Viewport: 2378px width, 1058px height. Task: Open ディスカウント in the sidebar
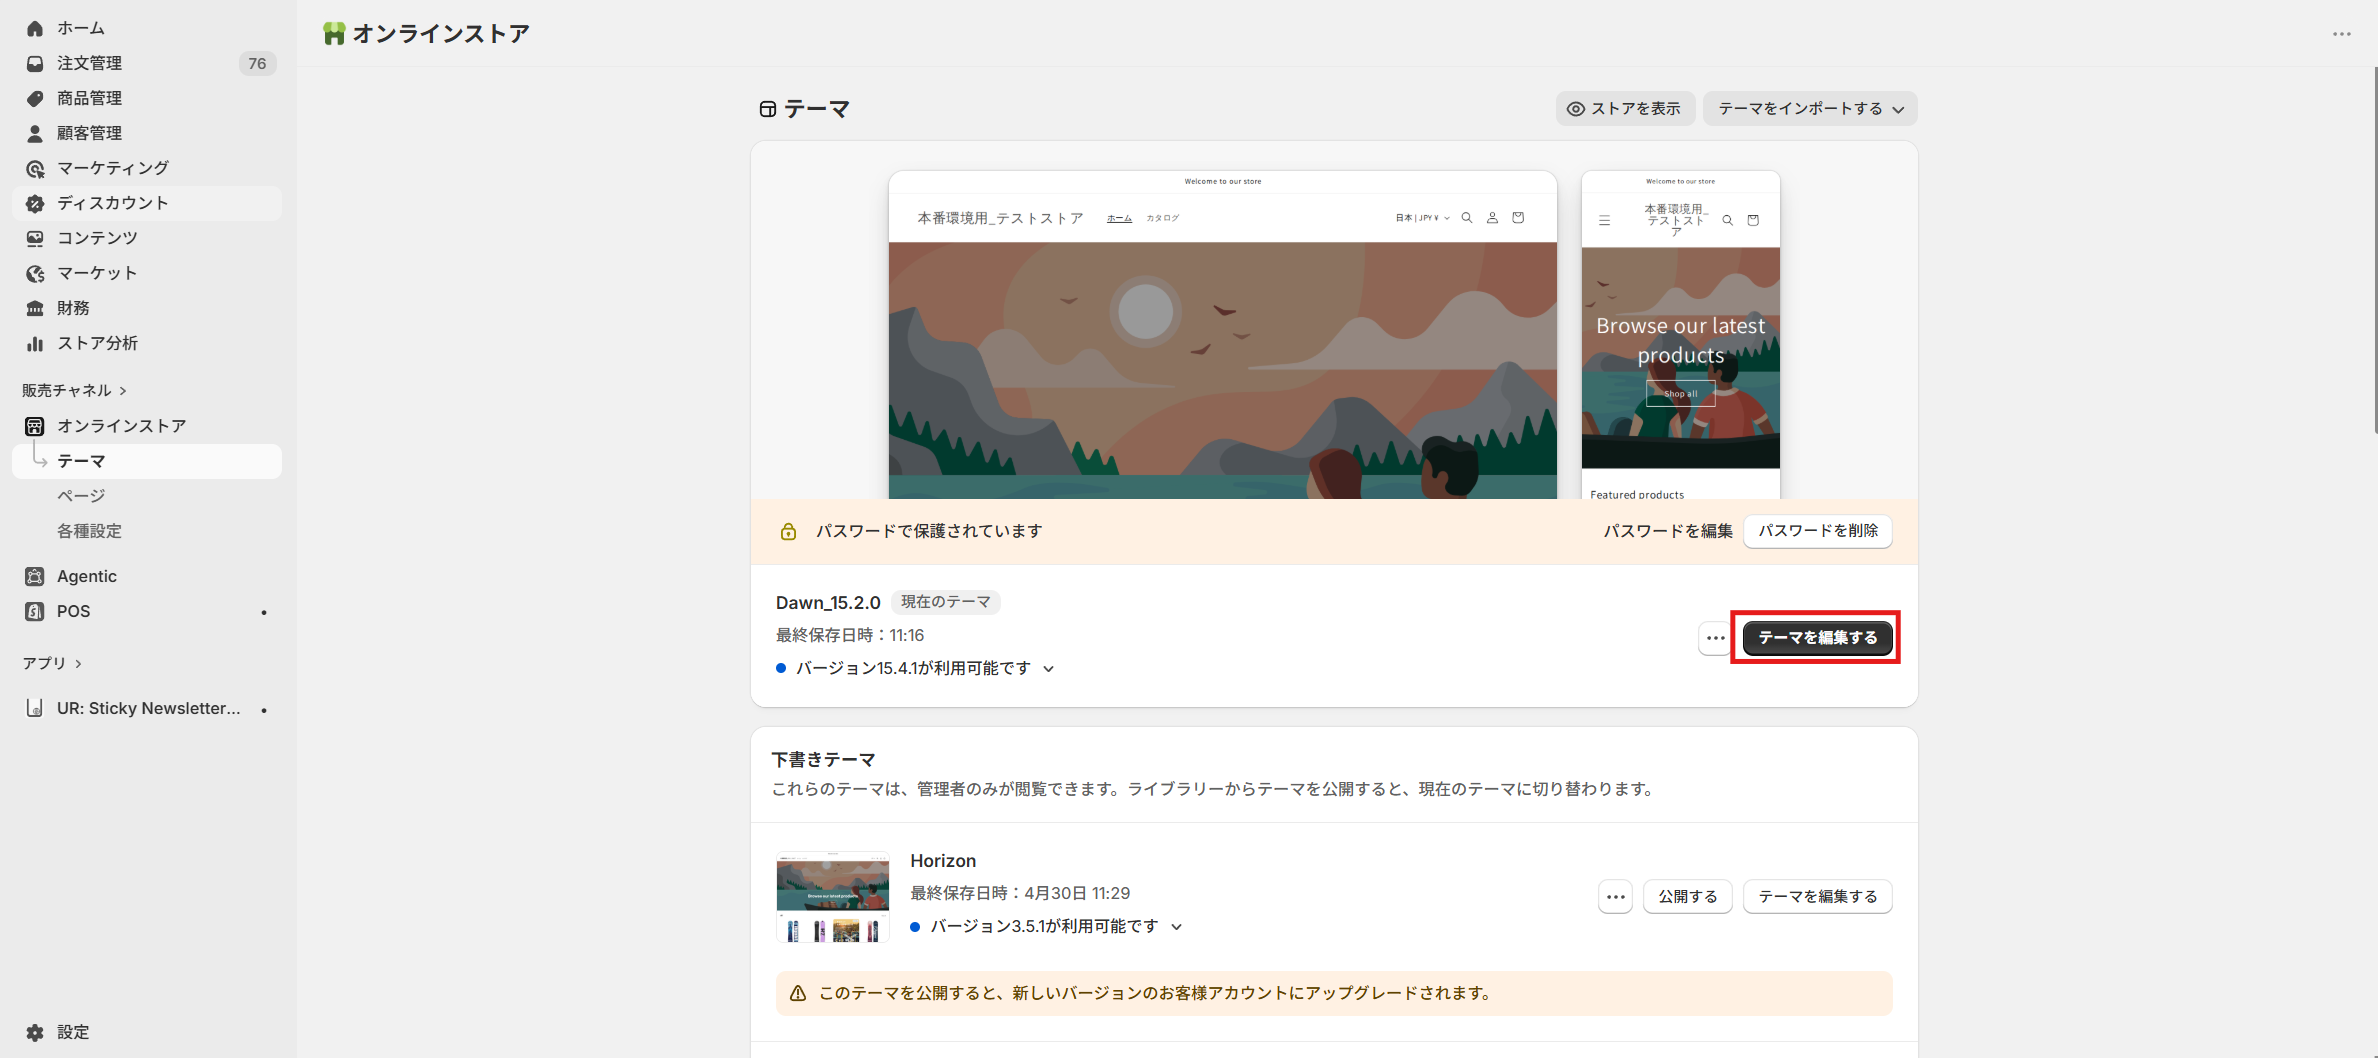147,203
